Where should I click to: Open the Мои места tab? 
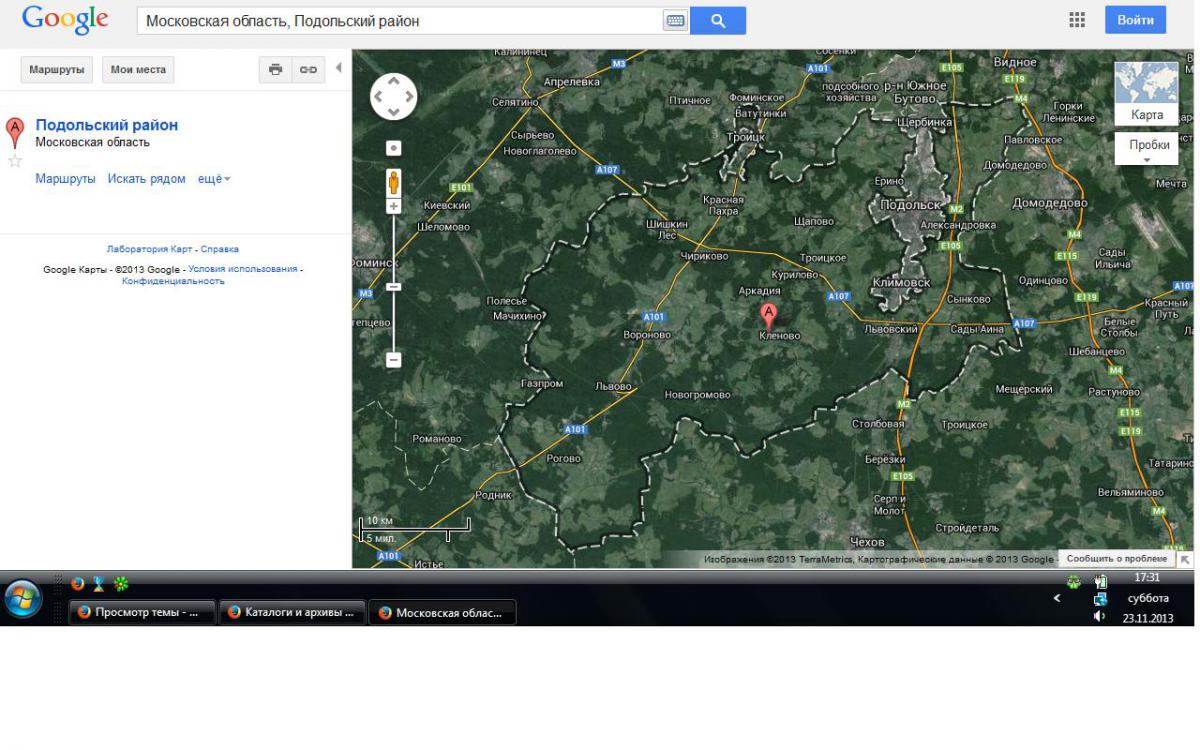pos(138,69)
